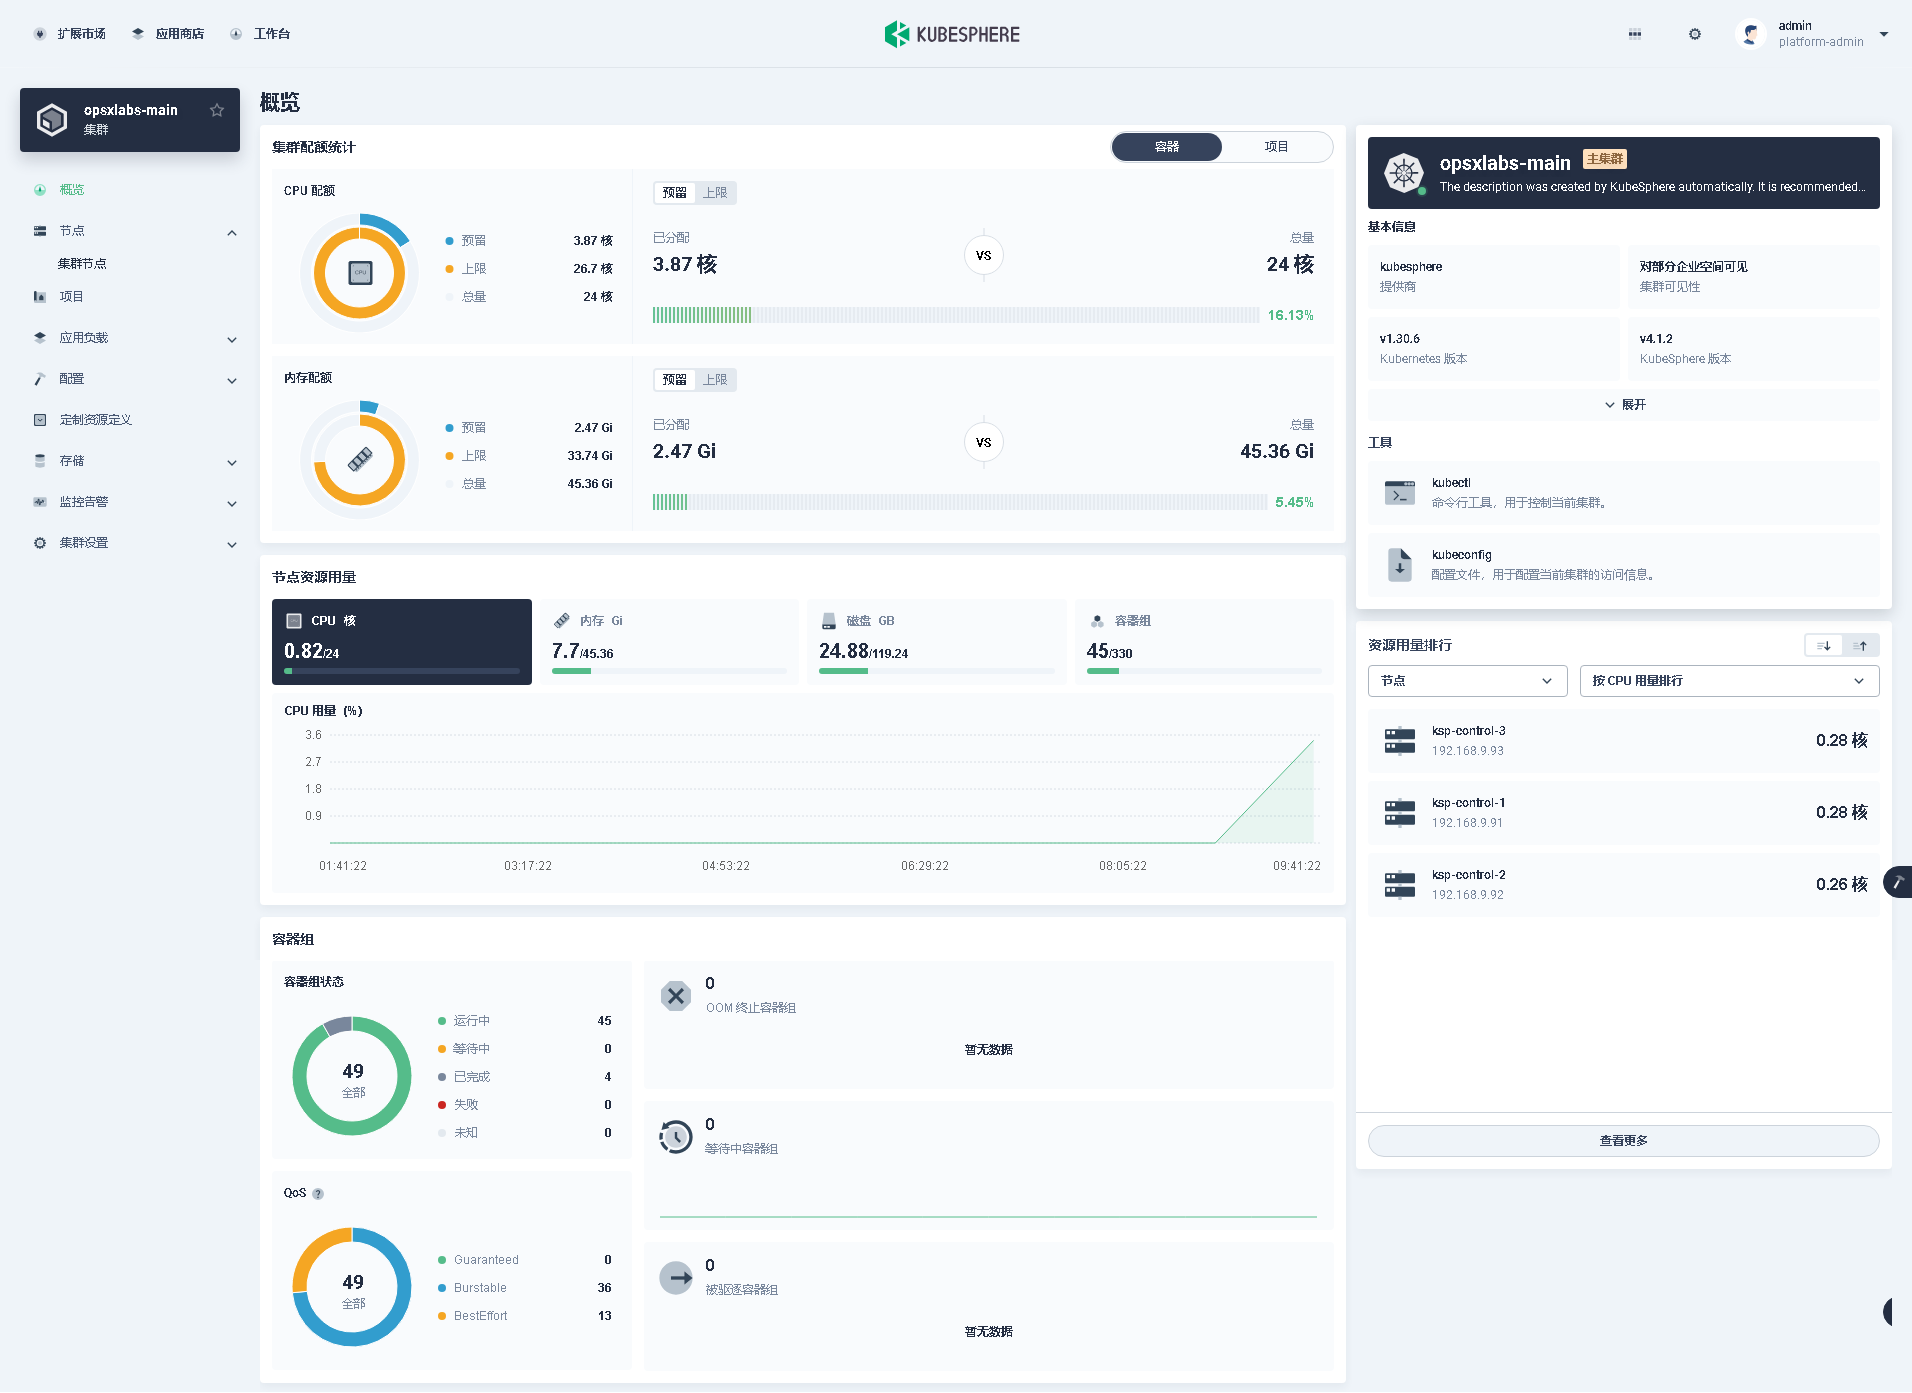Go to 应用商店 menu
Viewport: 1912px width, 1393px height.
point(180,34)
